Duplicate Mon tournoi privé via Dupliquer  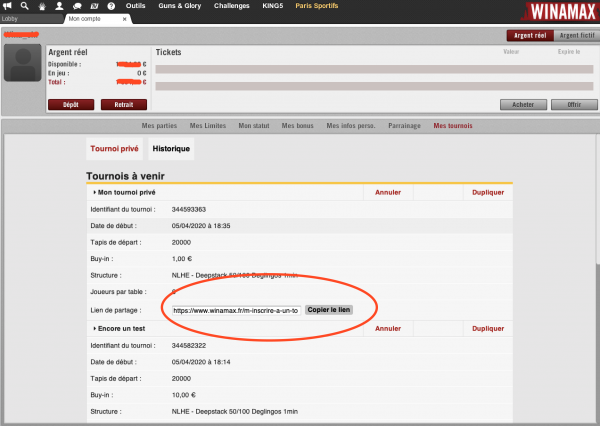(x=488, y=192)
